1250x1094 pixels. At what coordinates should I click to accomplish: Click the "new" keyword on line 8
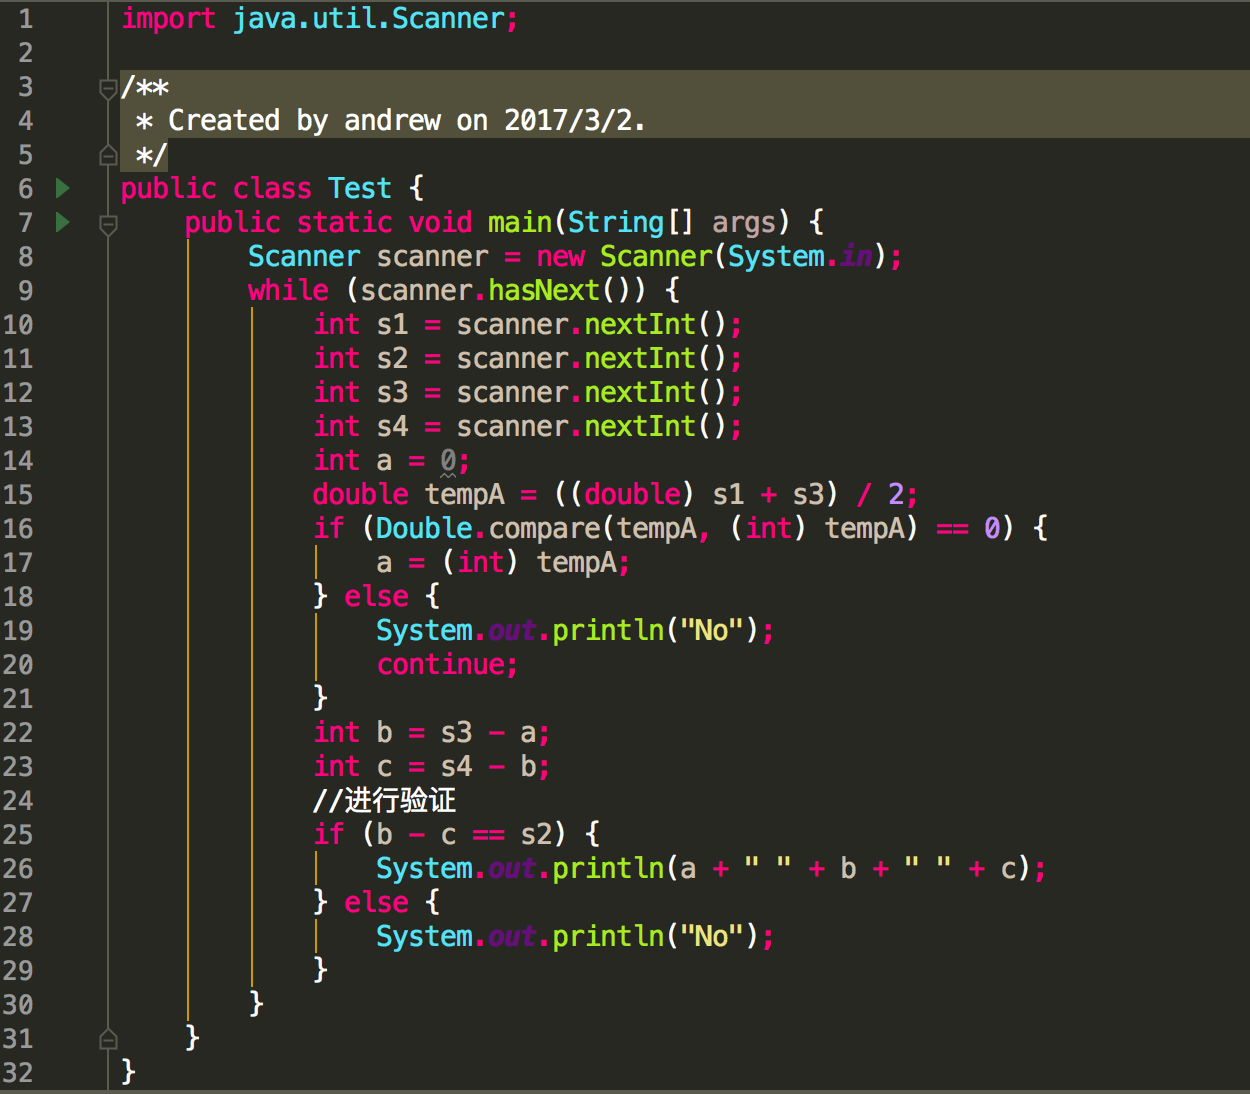coord(560,256)
